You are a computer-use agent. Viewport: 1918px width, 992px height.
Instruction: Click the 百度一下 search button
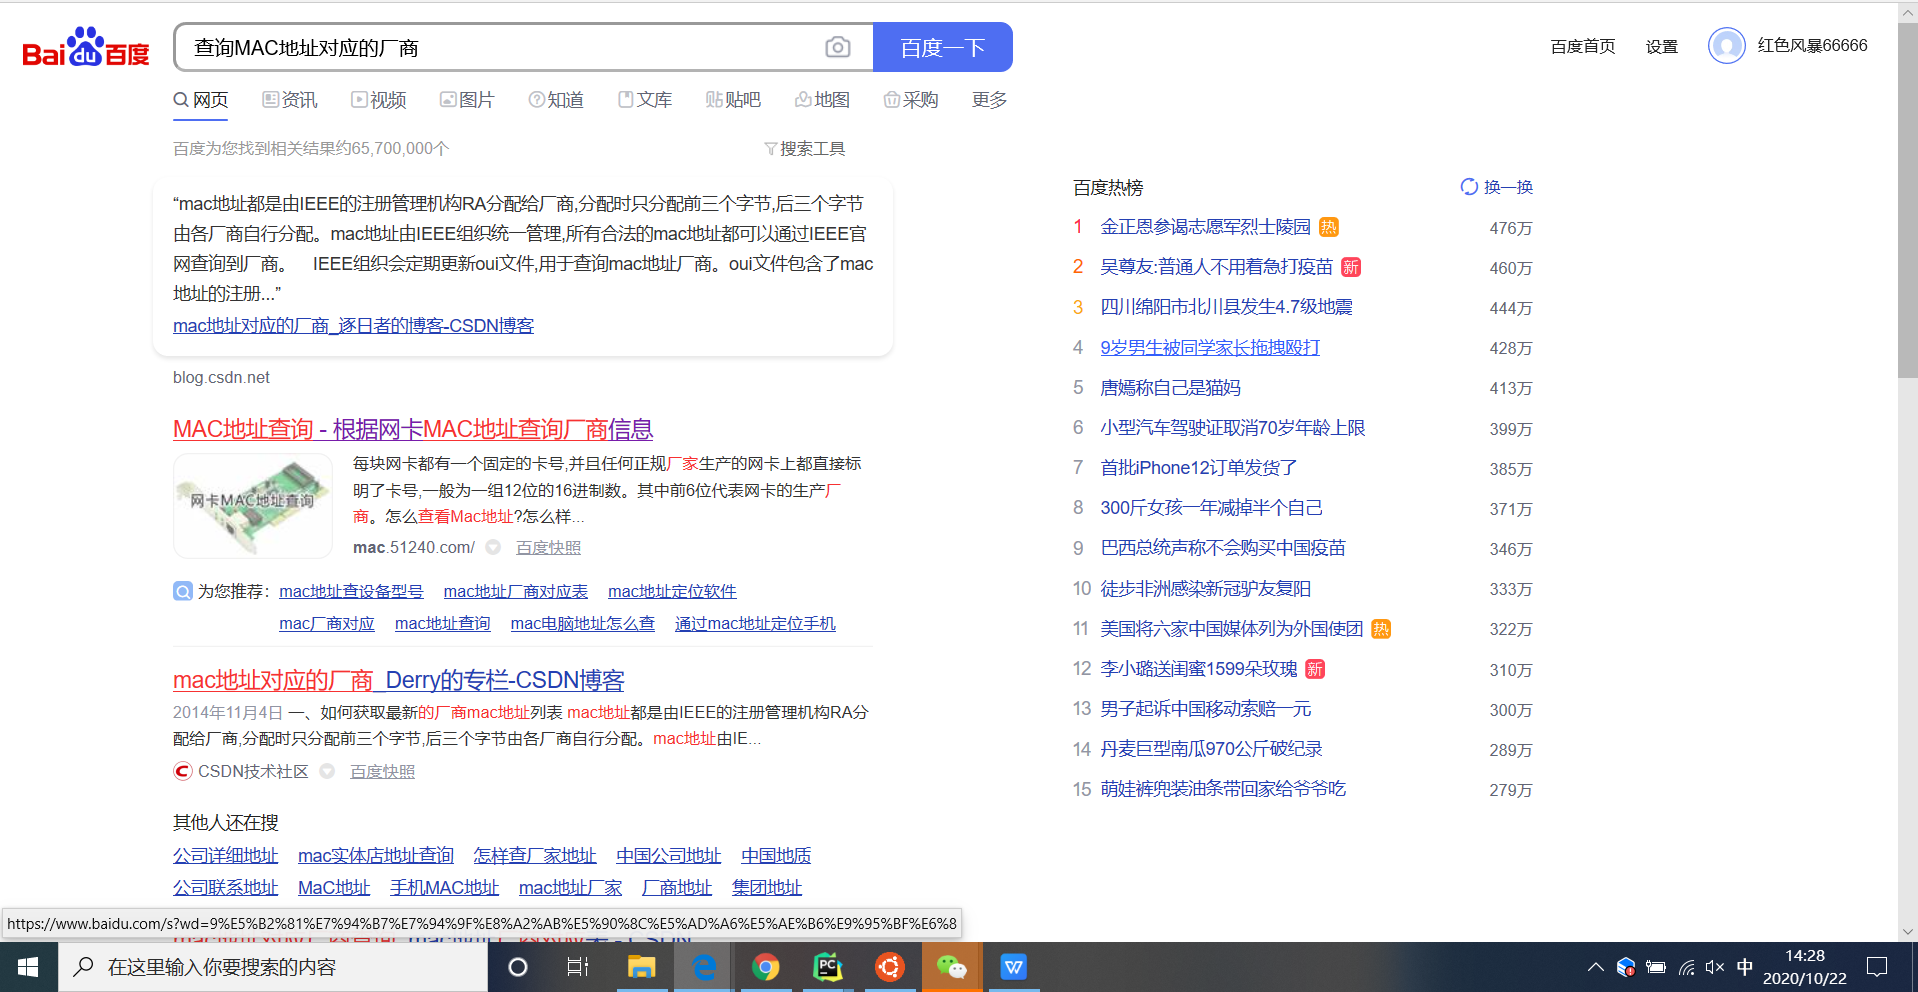coord(943,47)
